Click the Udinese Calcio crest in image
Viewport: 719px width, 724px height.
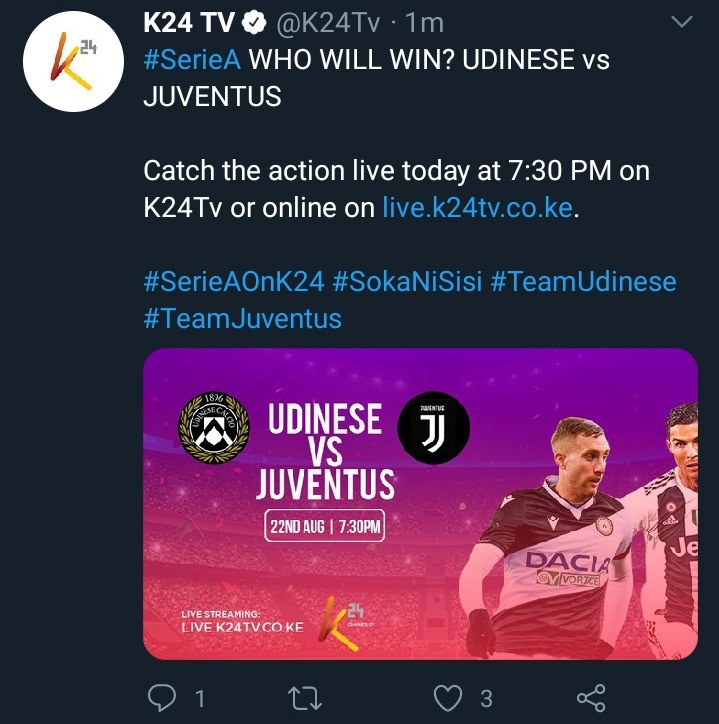coord(214,428)
